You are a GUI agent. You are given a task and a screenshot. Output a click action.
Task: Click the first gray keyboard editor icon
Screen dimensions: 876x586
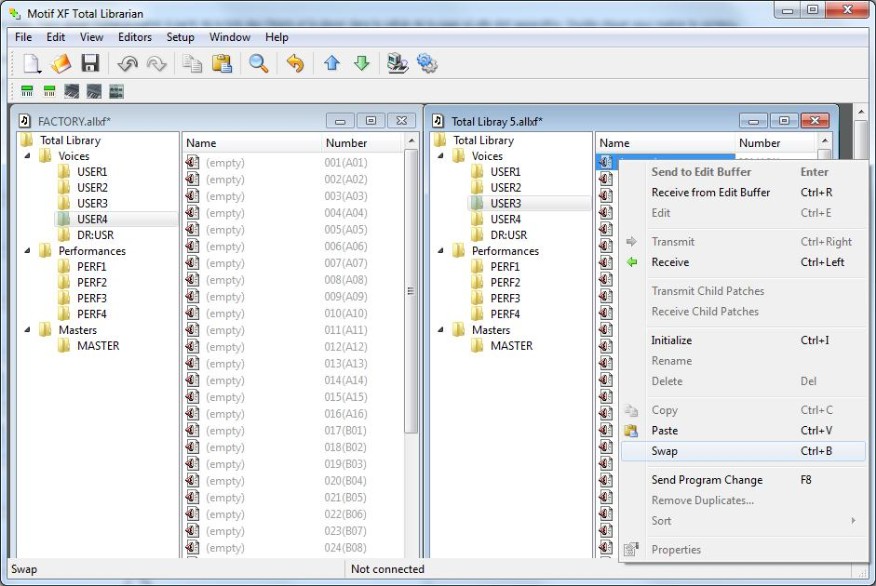pyautogui.click(x=72, y=91)
